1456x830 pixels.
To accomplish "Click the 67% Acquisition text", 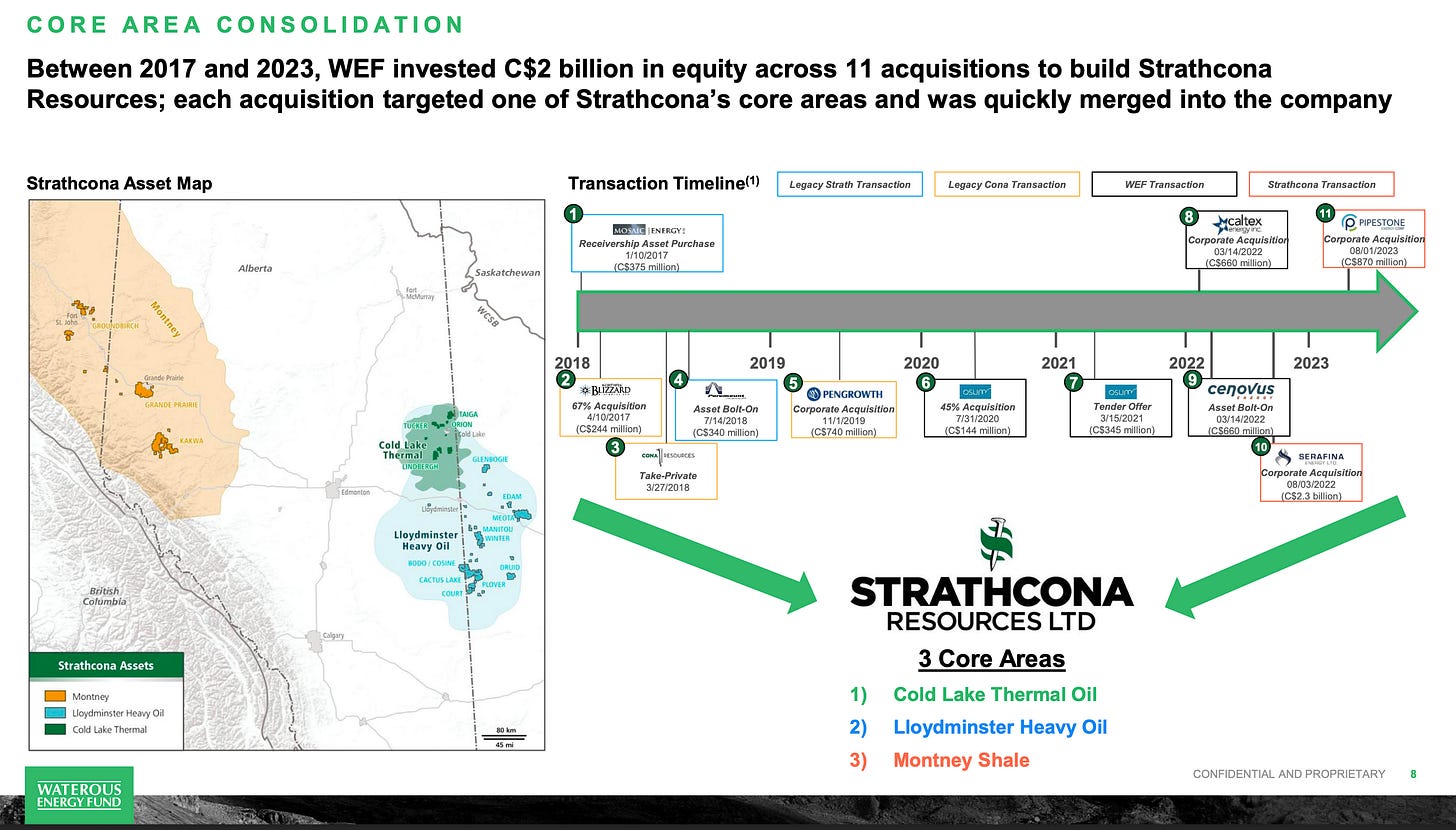I will (611, 407).
